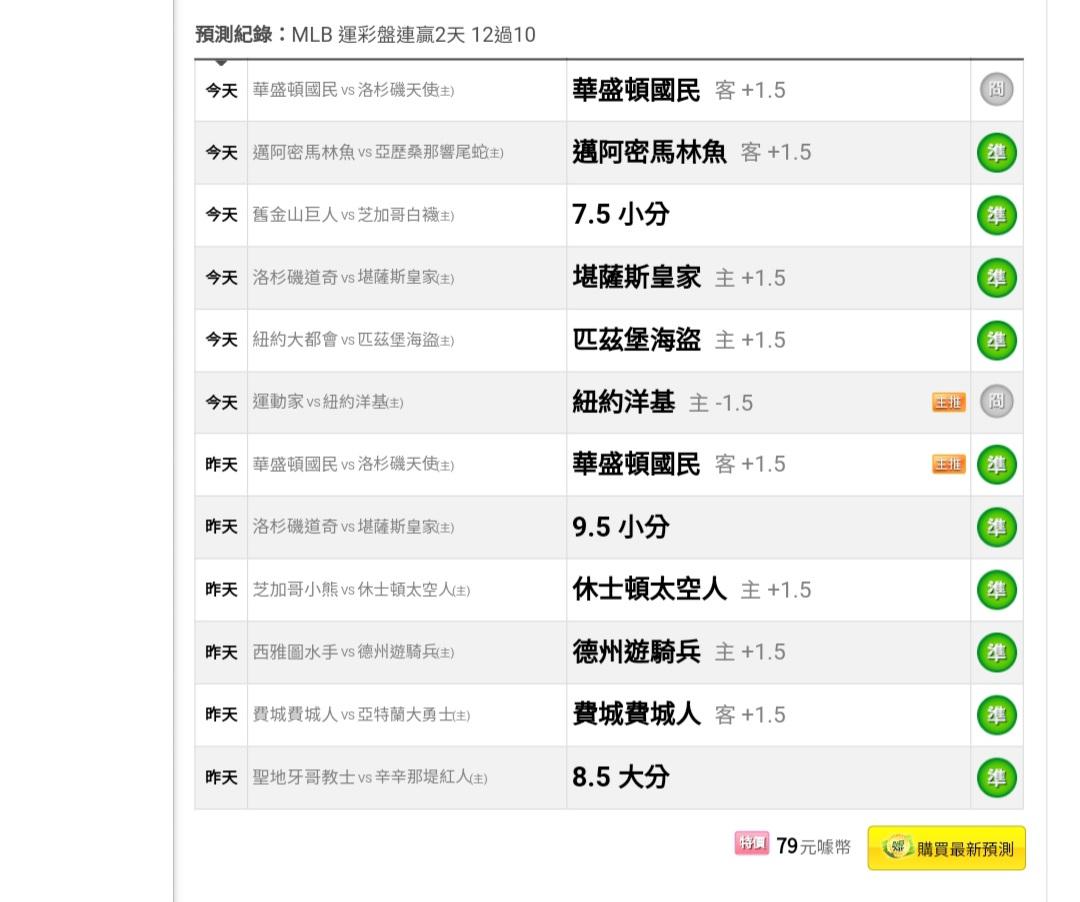This screenshot has width=1080, height=902.
Task: Click today's matchup 華盛頓國民 vs 洛杉磯天使
Action: coord(353,90)
